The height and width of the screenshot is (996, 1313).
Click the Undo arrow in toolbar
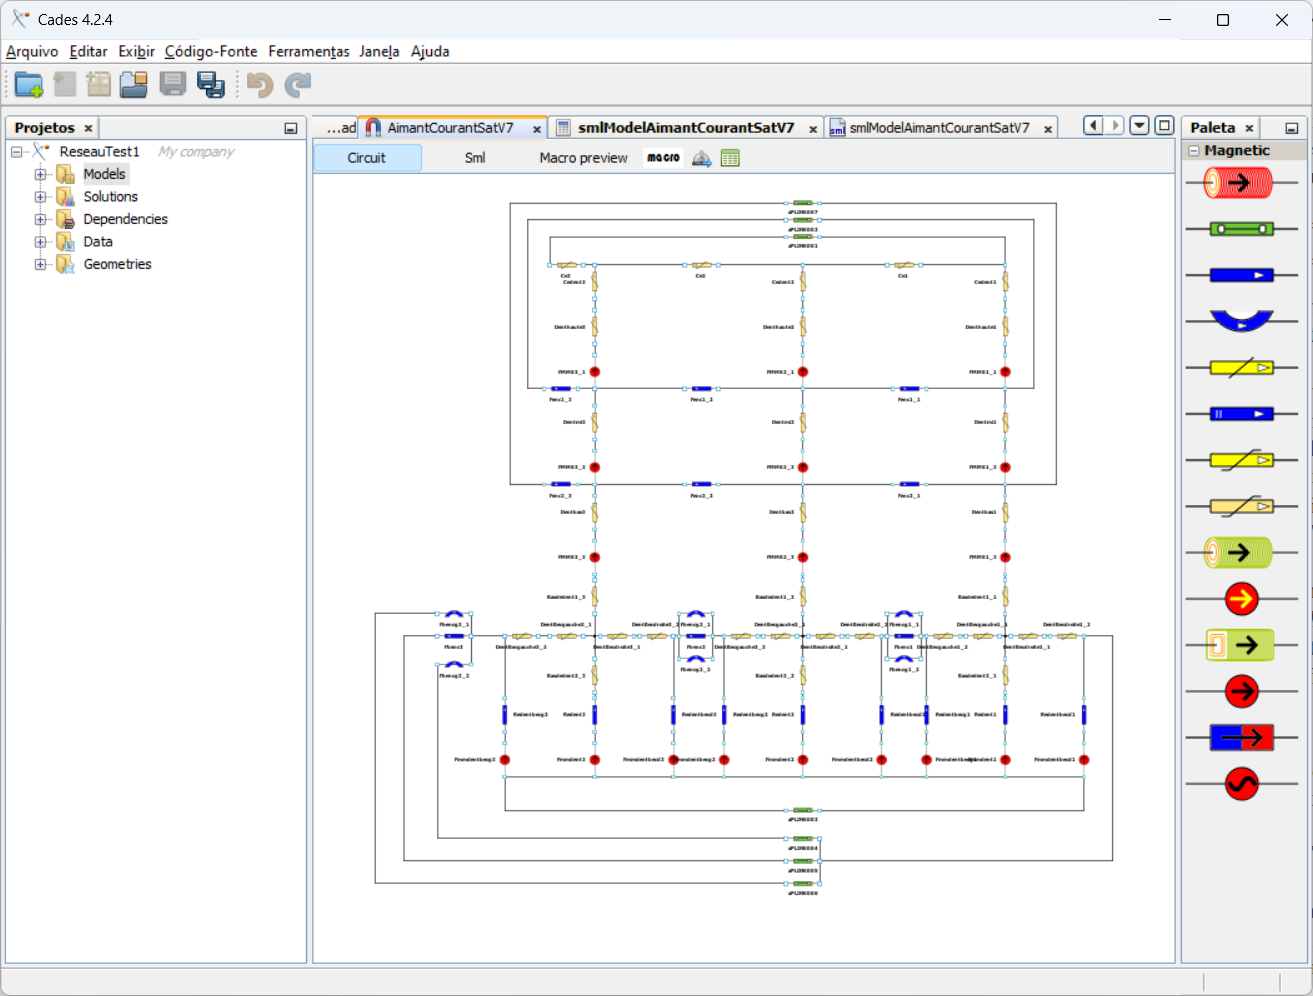260,85
